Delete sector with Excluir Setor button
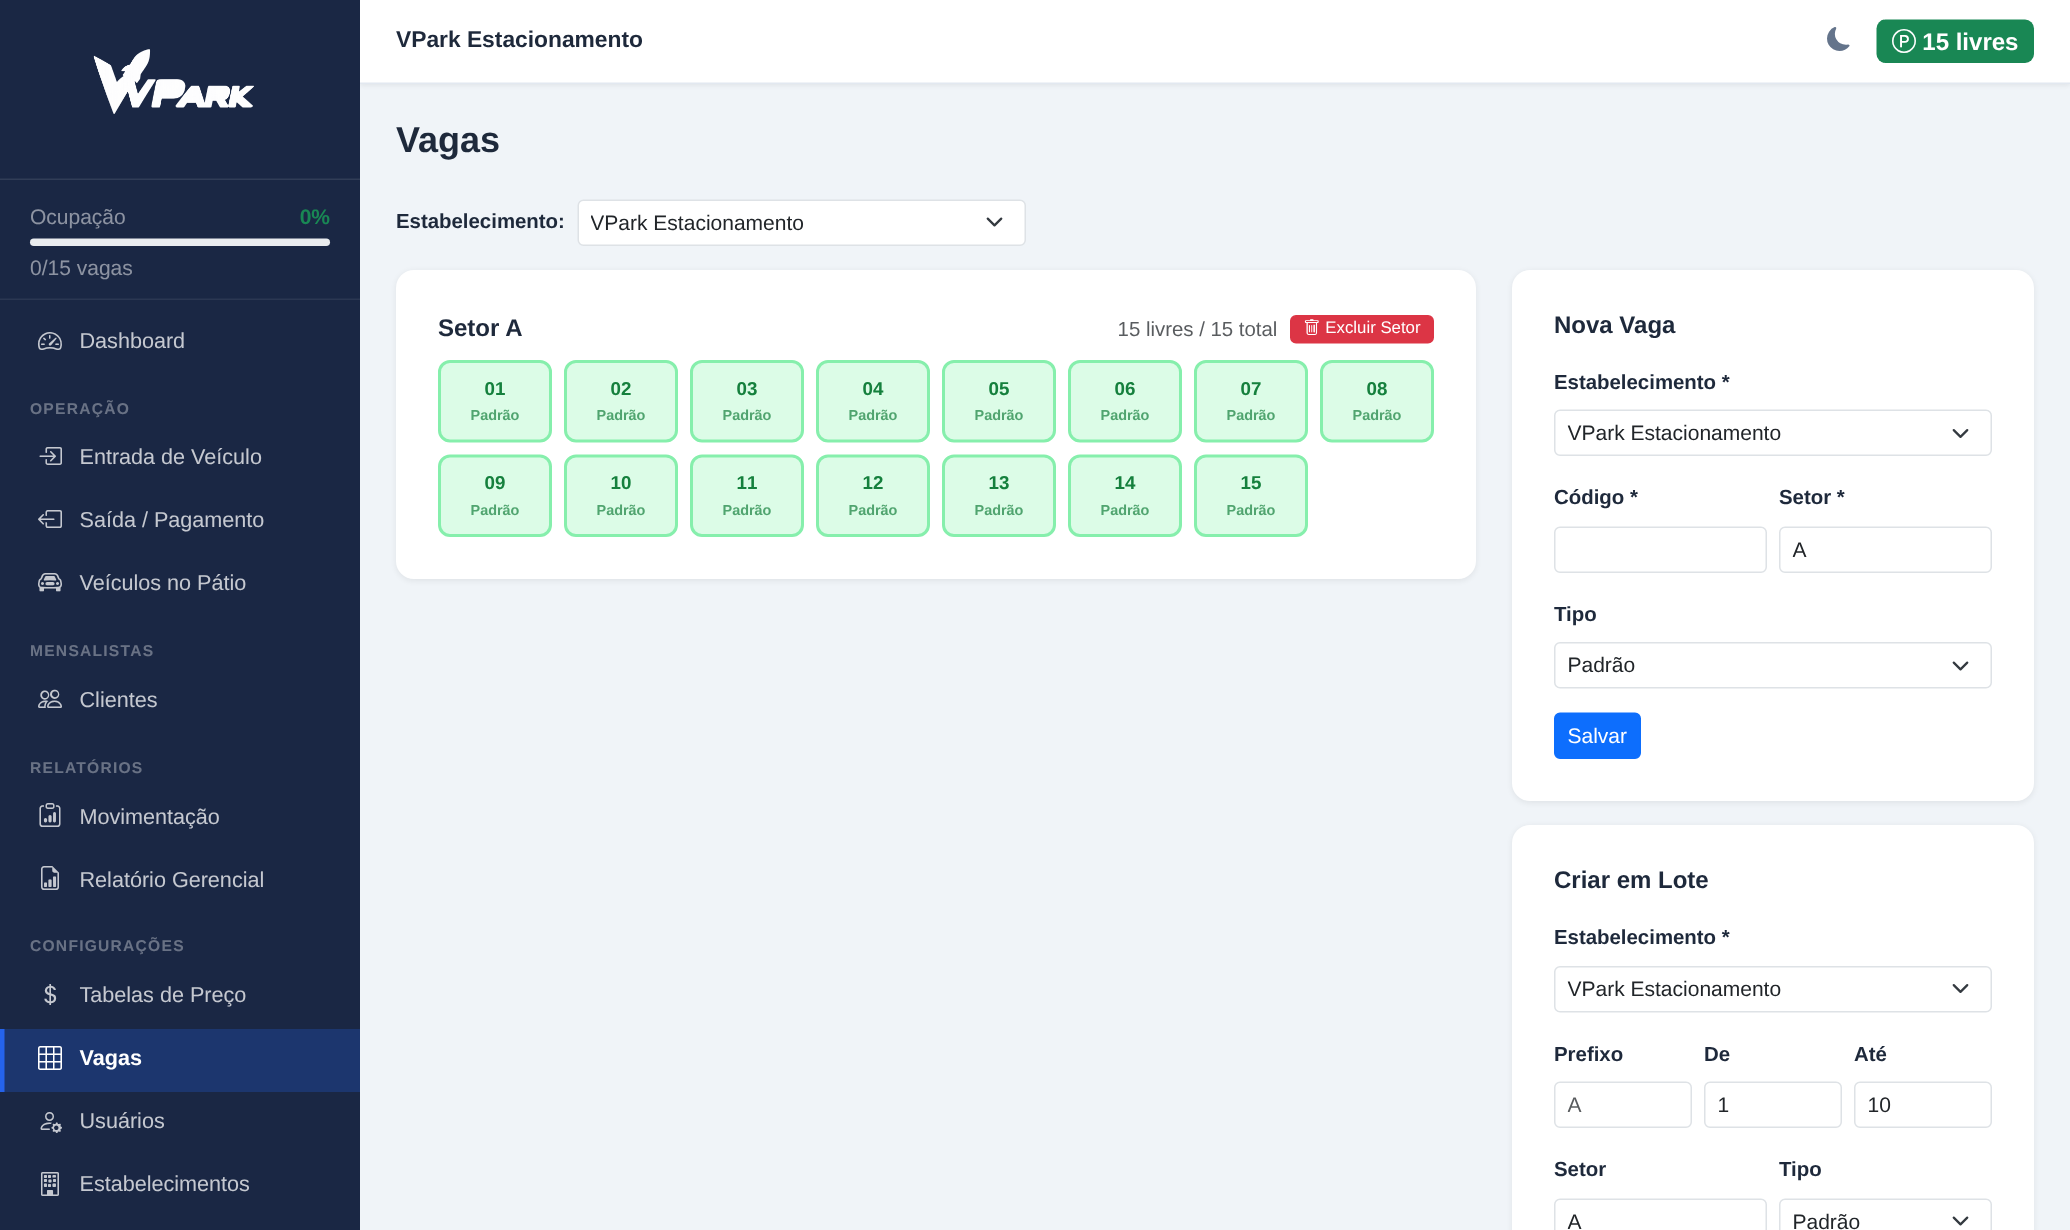The width and height of the screenshot is (2070, 1230). tap(1362, 328)
